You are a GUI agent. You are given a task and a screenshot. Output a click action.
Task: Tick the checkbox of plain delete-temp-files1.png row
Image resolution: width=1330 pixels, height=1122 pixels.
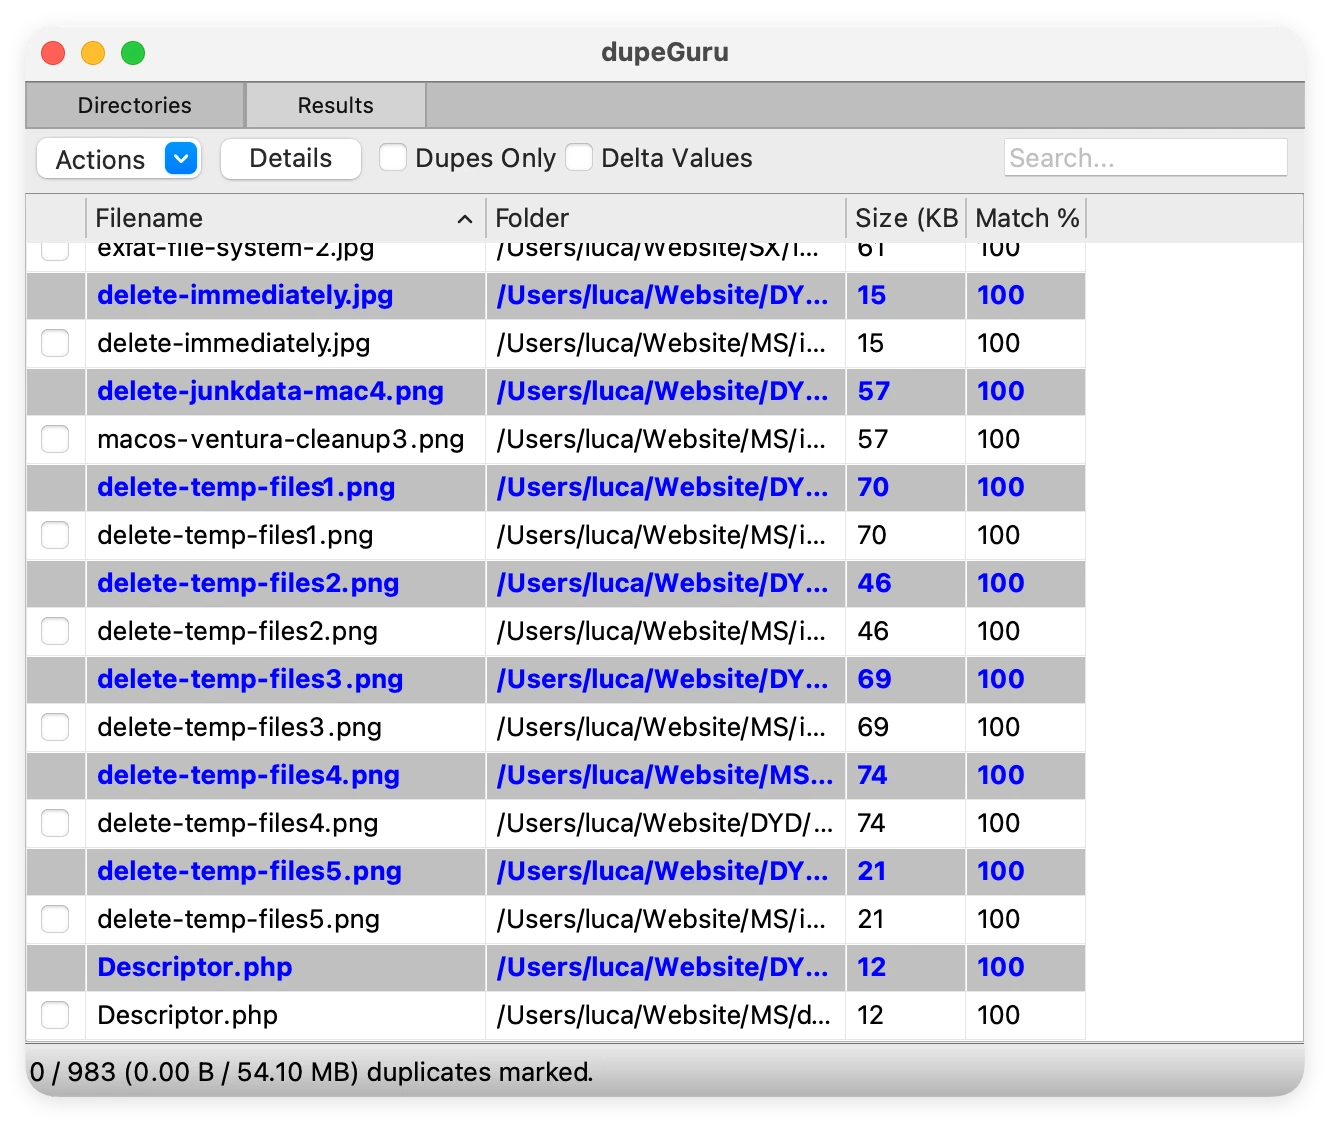pos(55,535)
